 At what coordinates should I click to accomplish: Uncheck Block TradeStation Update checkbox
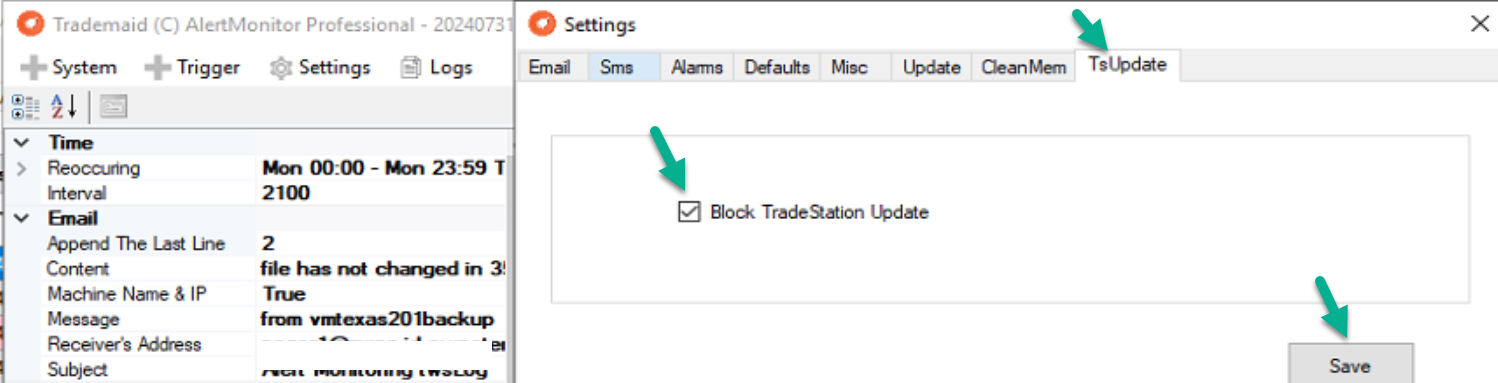(688, 212)
